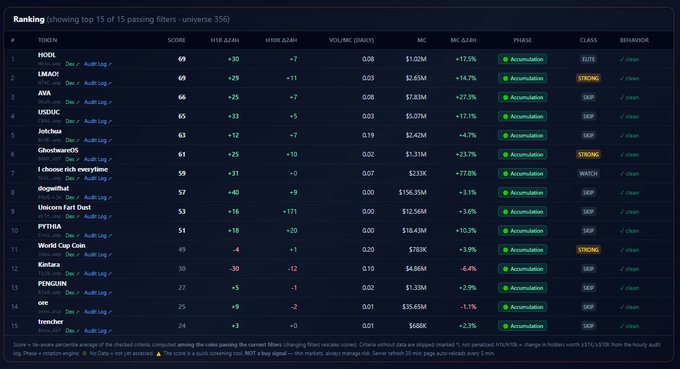Open the Dex link for PYTHIA
The image size is (680, 369).
point(72,236)
